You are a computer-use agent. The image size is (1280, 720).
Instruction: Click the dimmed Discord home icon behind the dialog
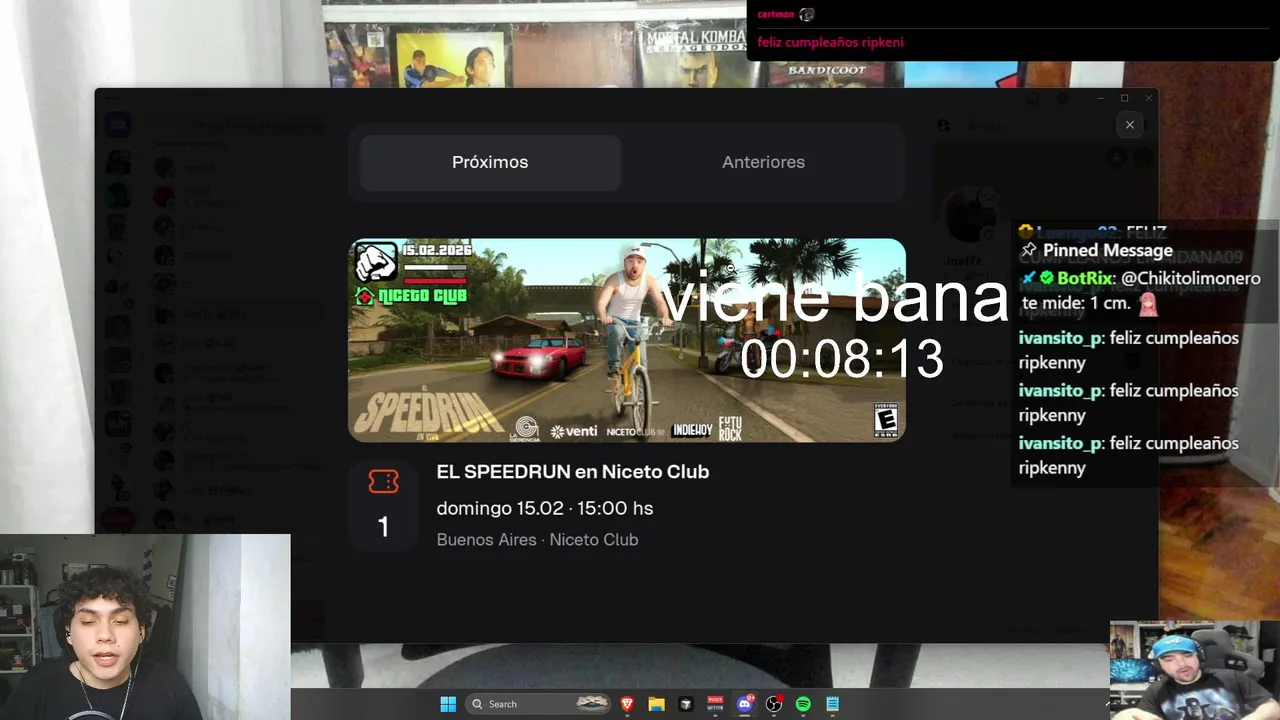point(119,125)
